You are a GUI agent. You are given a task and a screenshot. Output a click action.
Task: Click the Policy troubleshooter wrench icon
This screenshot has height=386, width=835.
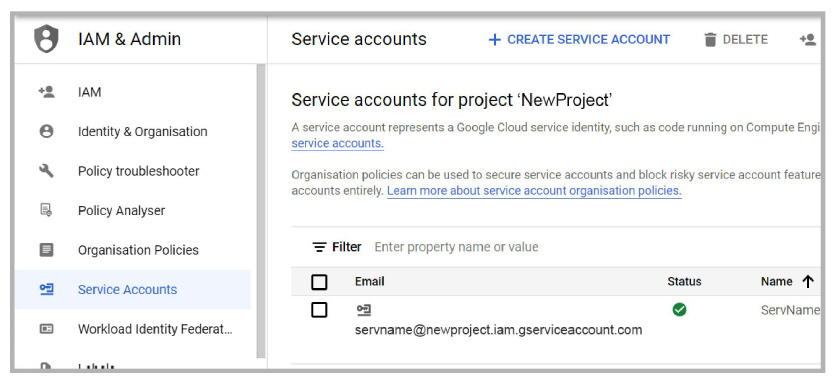(x=46, y=171)
